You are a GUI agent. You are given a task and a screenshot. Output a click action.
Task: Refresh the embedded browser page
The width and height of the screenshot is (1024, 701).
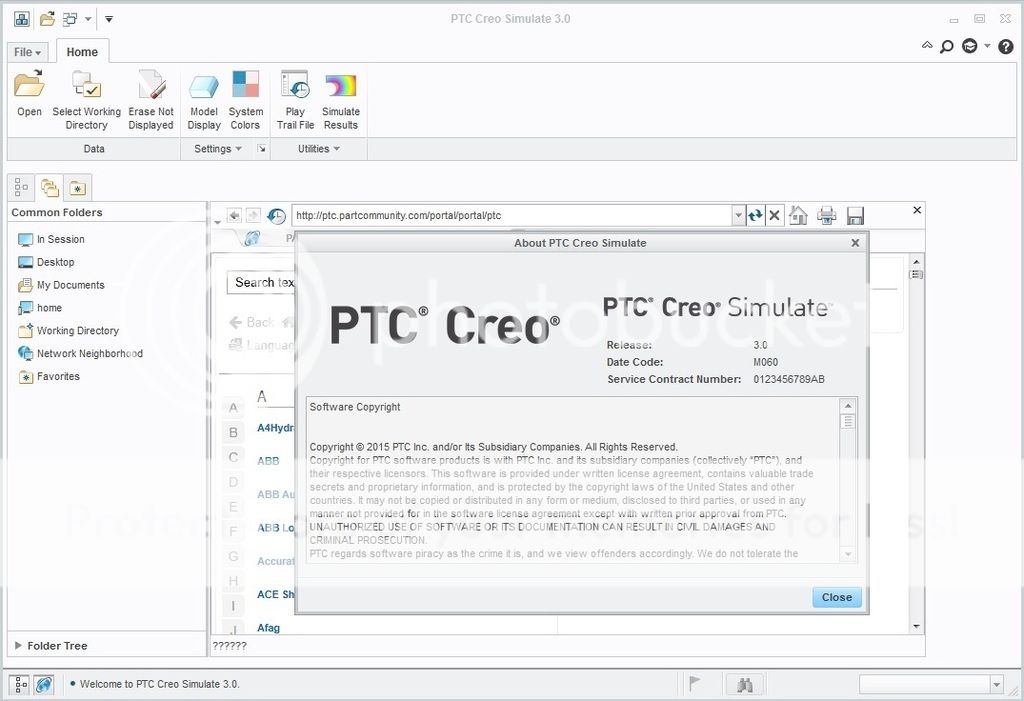[x=755, y=215]
